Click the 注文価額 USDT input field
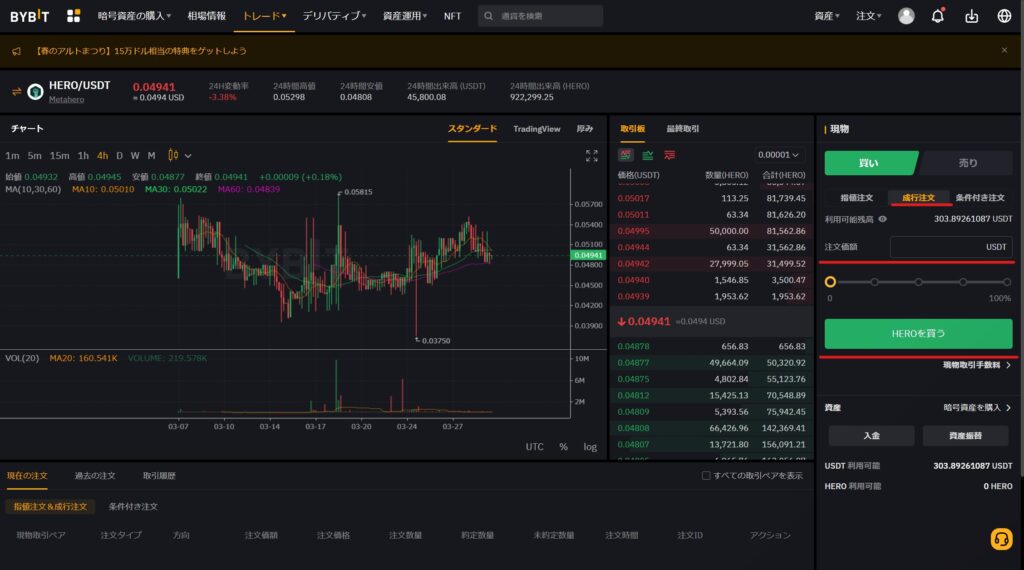1024x570 pixels. 951,247
